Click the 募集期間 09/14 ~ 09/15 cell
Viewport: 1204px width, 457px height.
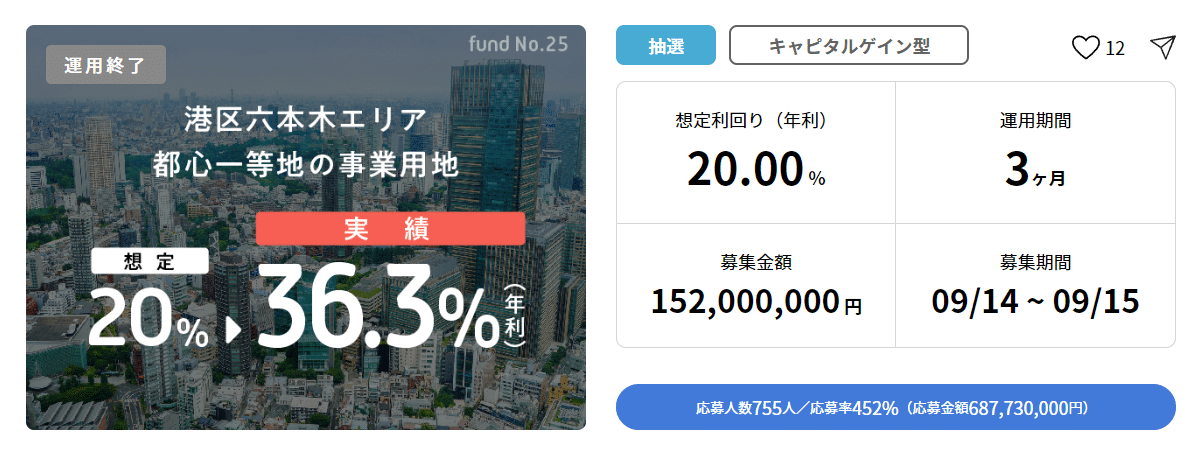coord(1036,285)
